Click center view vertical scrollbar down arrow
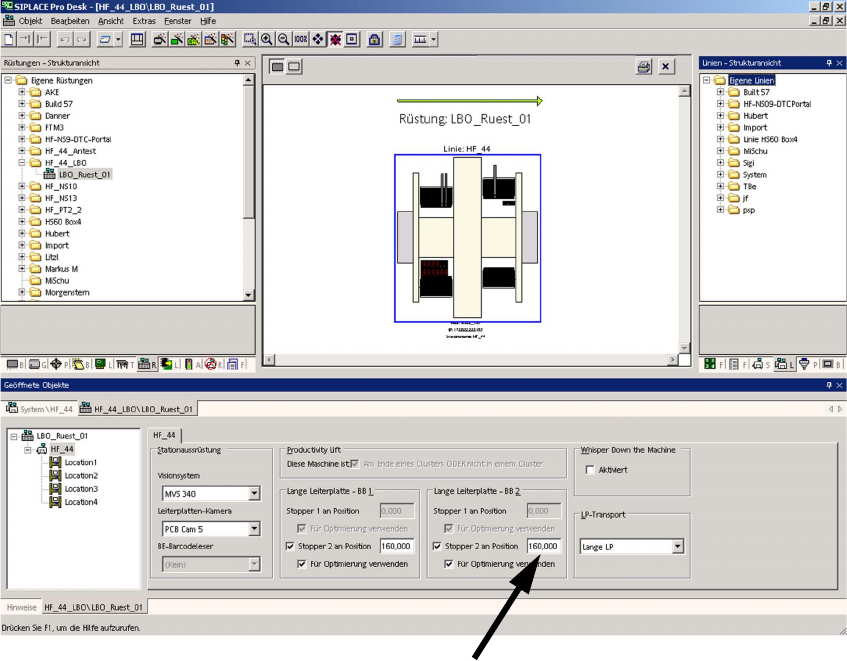 pos(684,347)
